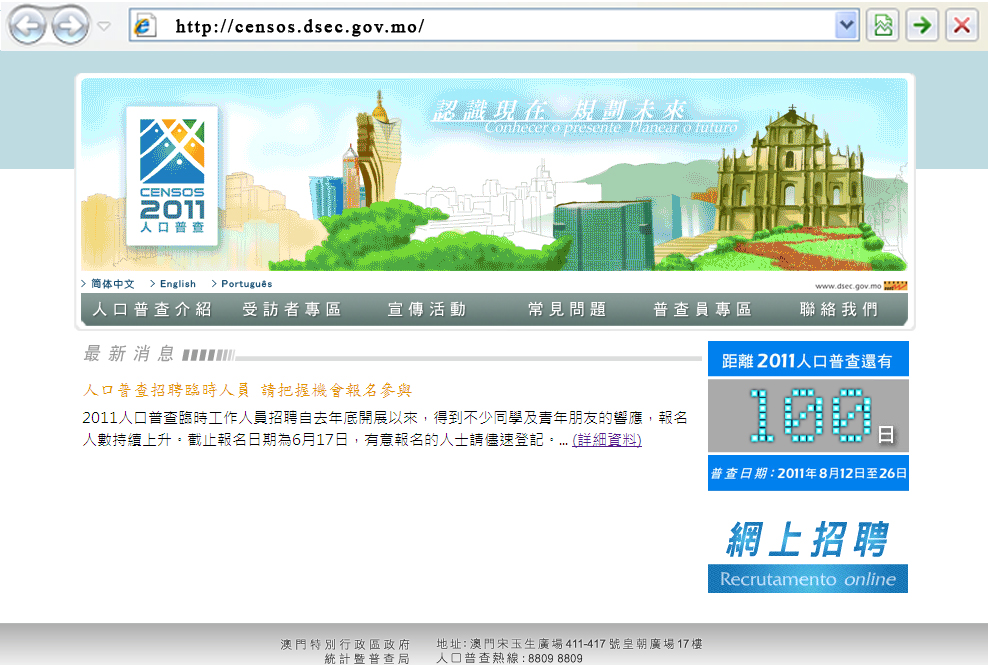988x665 pixels.
Task: Switch site language to Português
Action: [x=246, y=284]
